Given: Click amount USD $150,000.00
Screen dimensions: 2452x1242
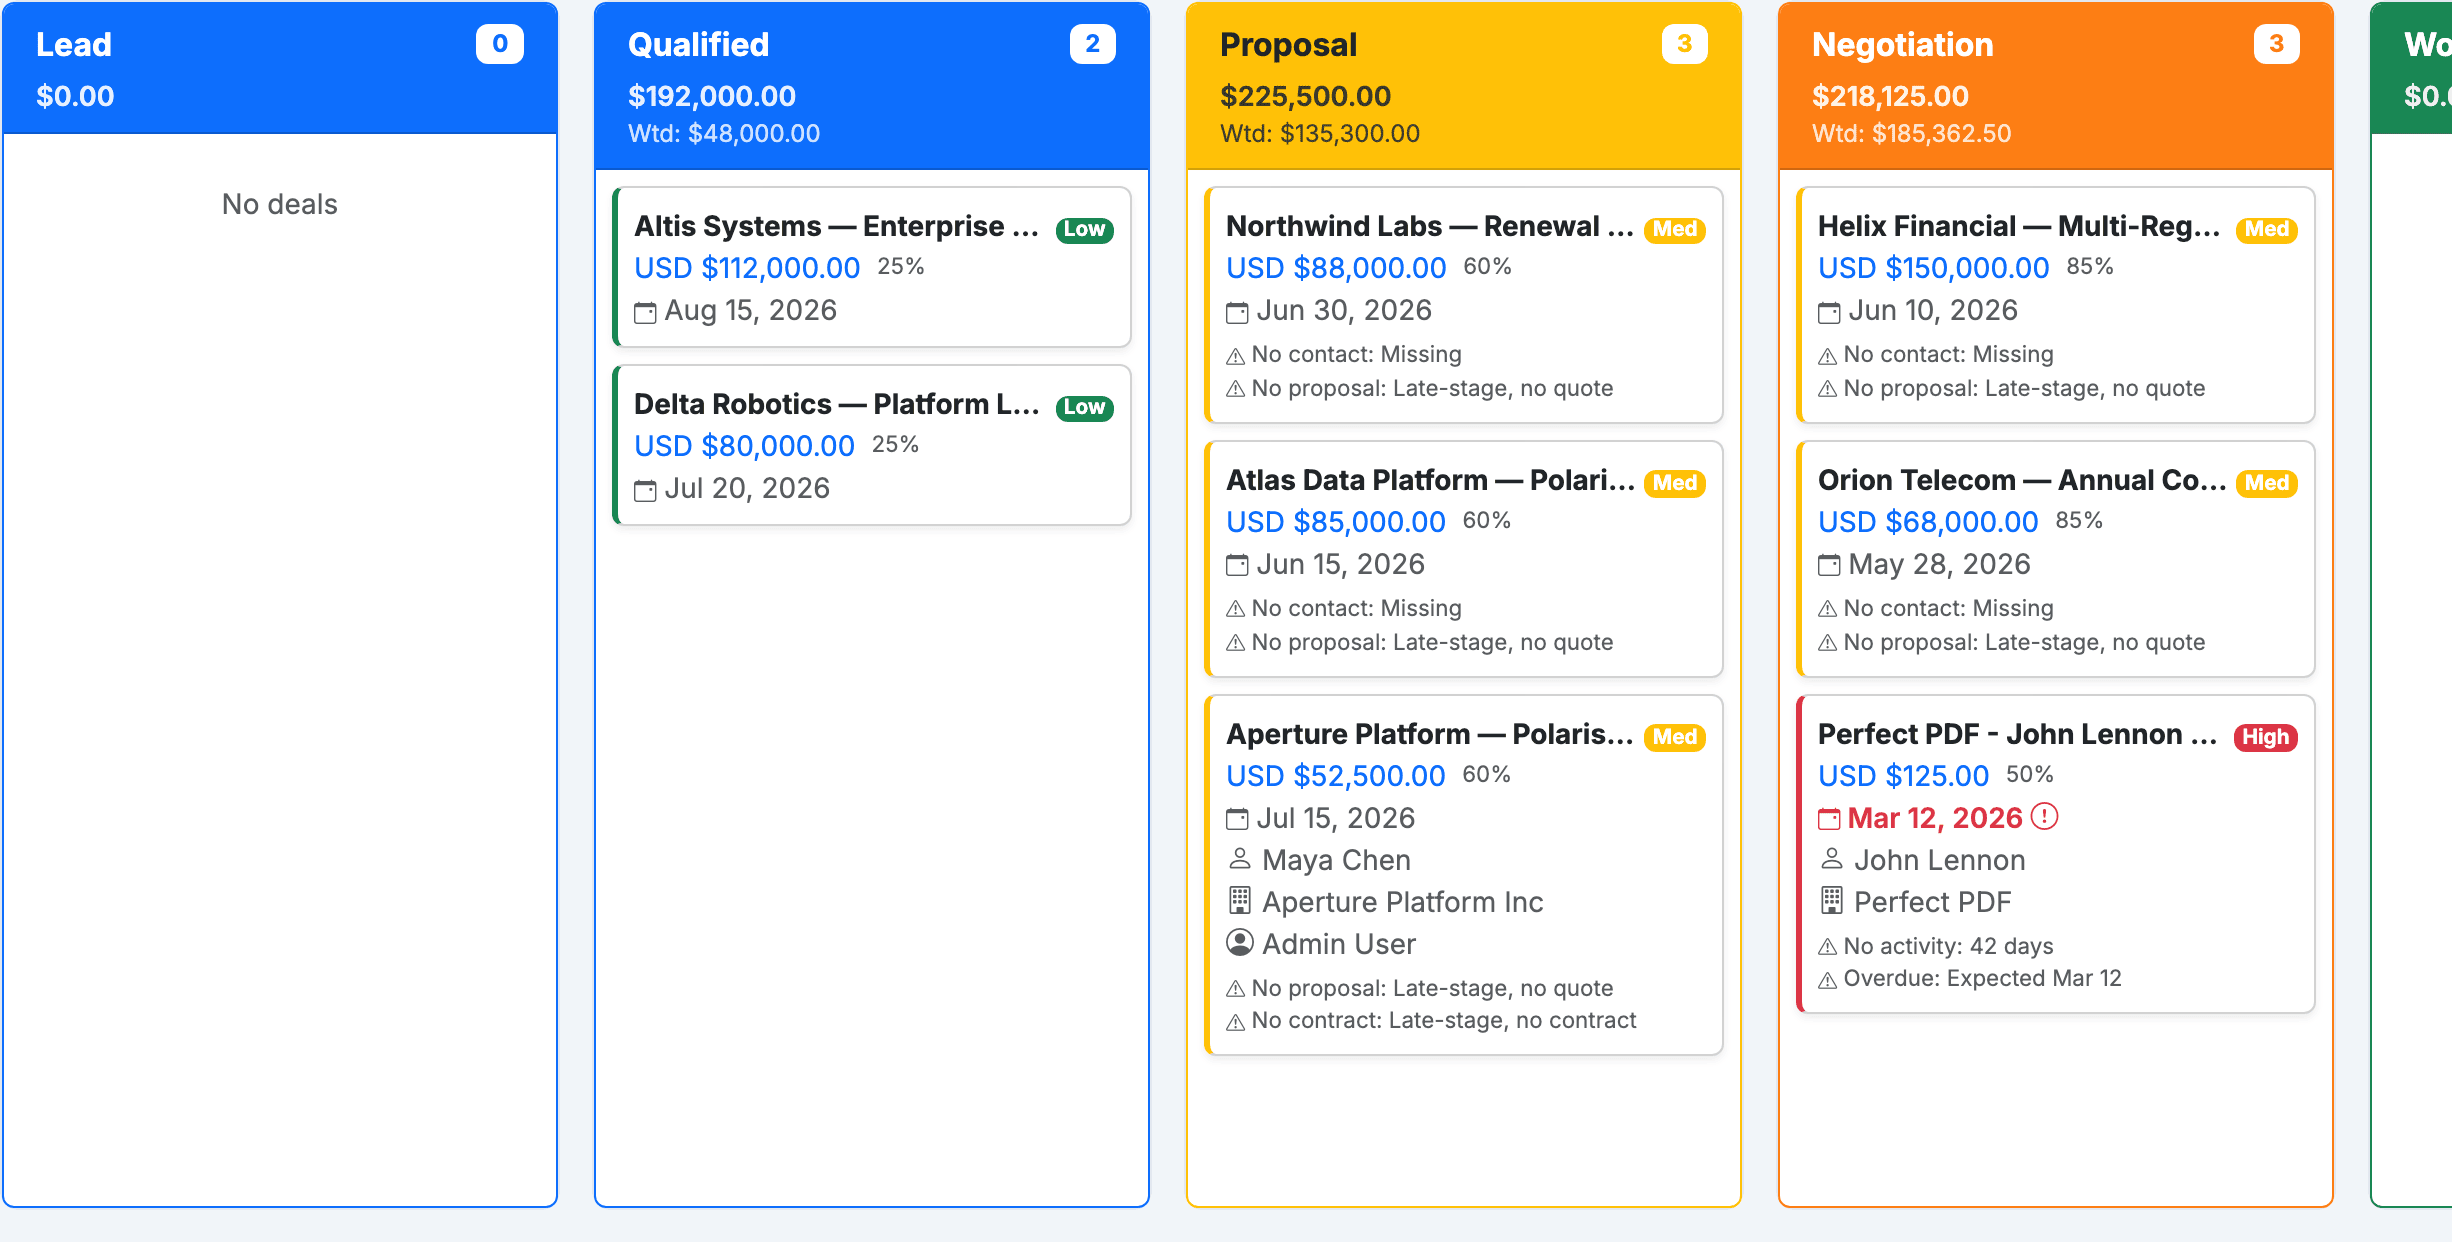Looking at the screenshot, I should click(1933, 268).
